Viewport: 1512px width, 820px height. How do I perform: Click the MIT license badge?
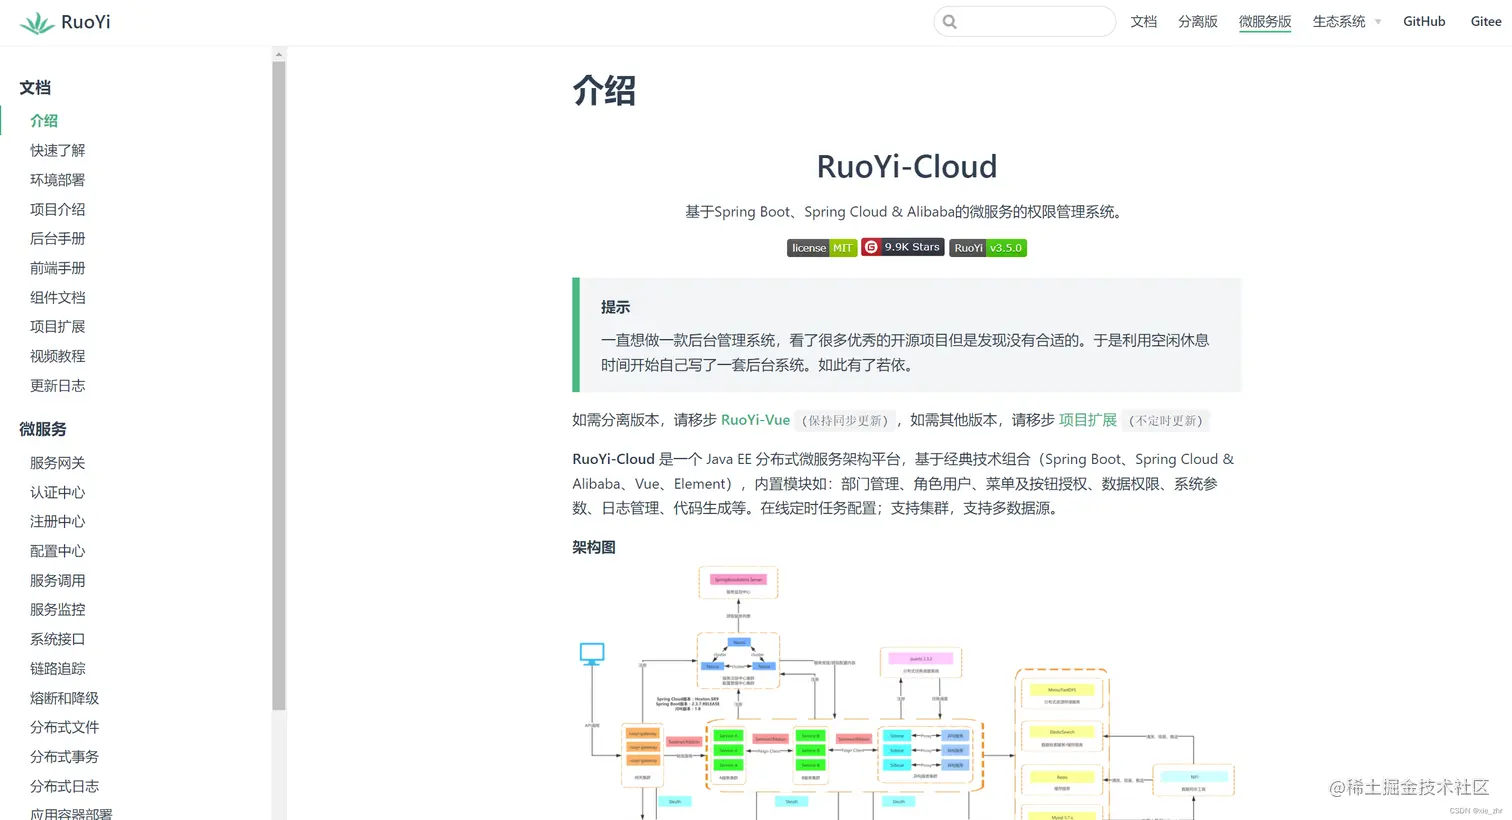pos(821,247)
